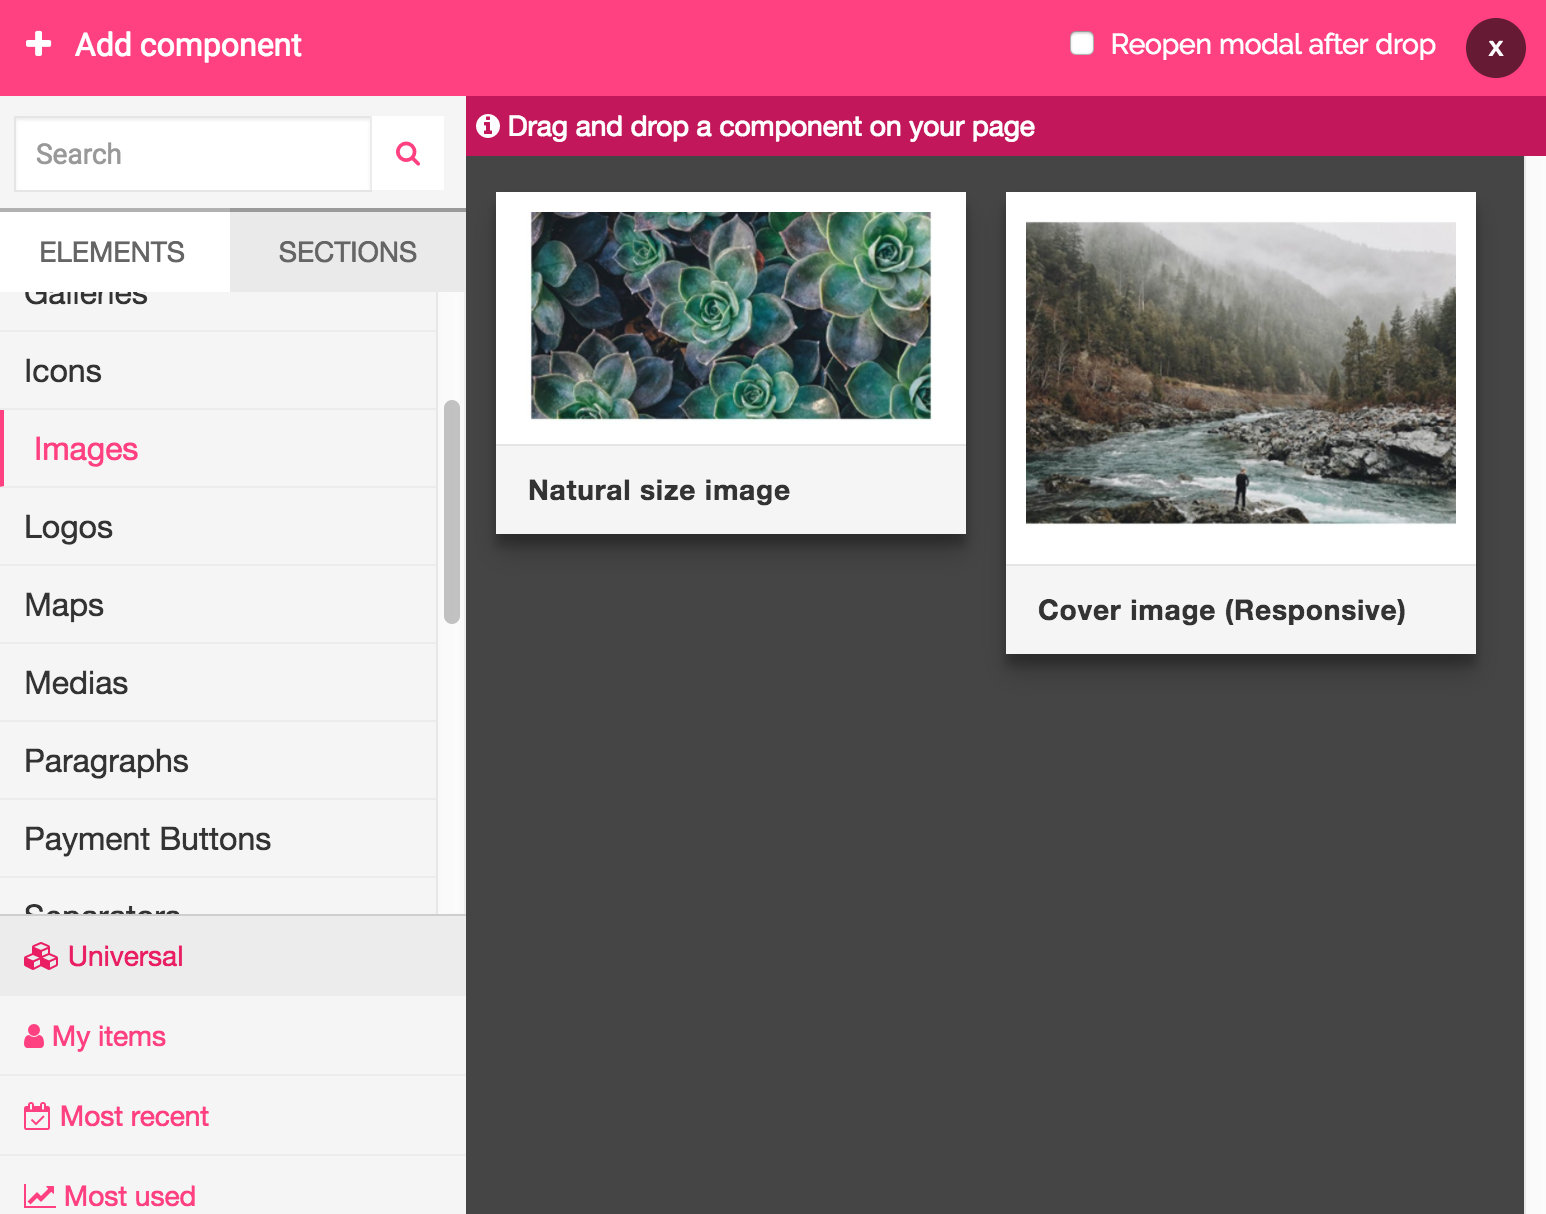Click the My items person icon
This screenshot has height=1214, width=1546.
(x=34, y=1036)
